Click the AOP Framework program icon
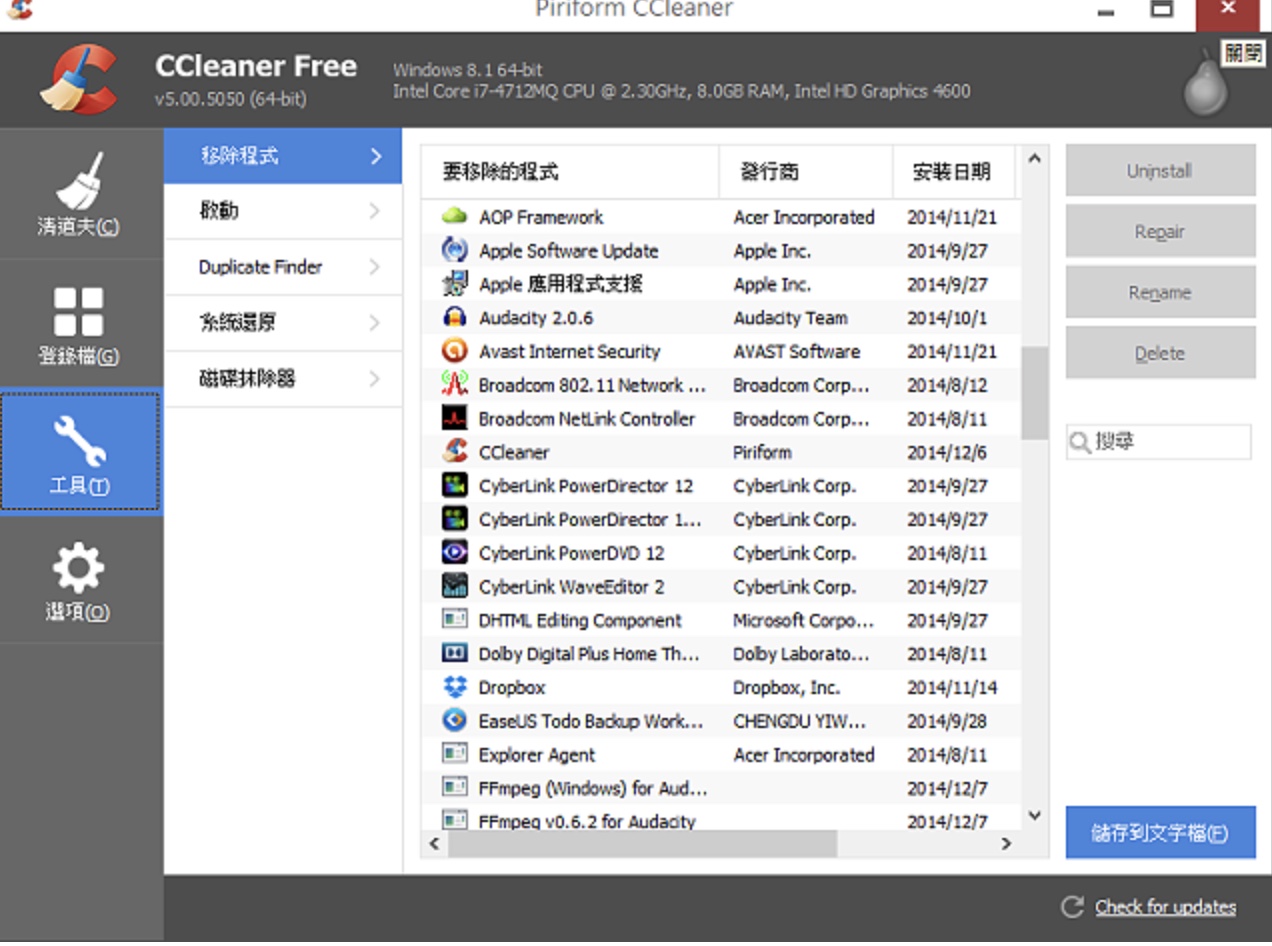The height and width of the screenshot is (946, 1272). point(455,216)
